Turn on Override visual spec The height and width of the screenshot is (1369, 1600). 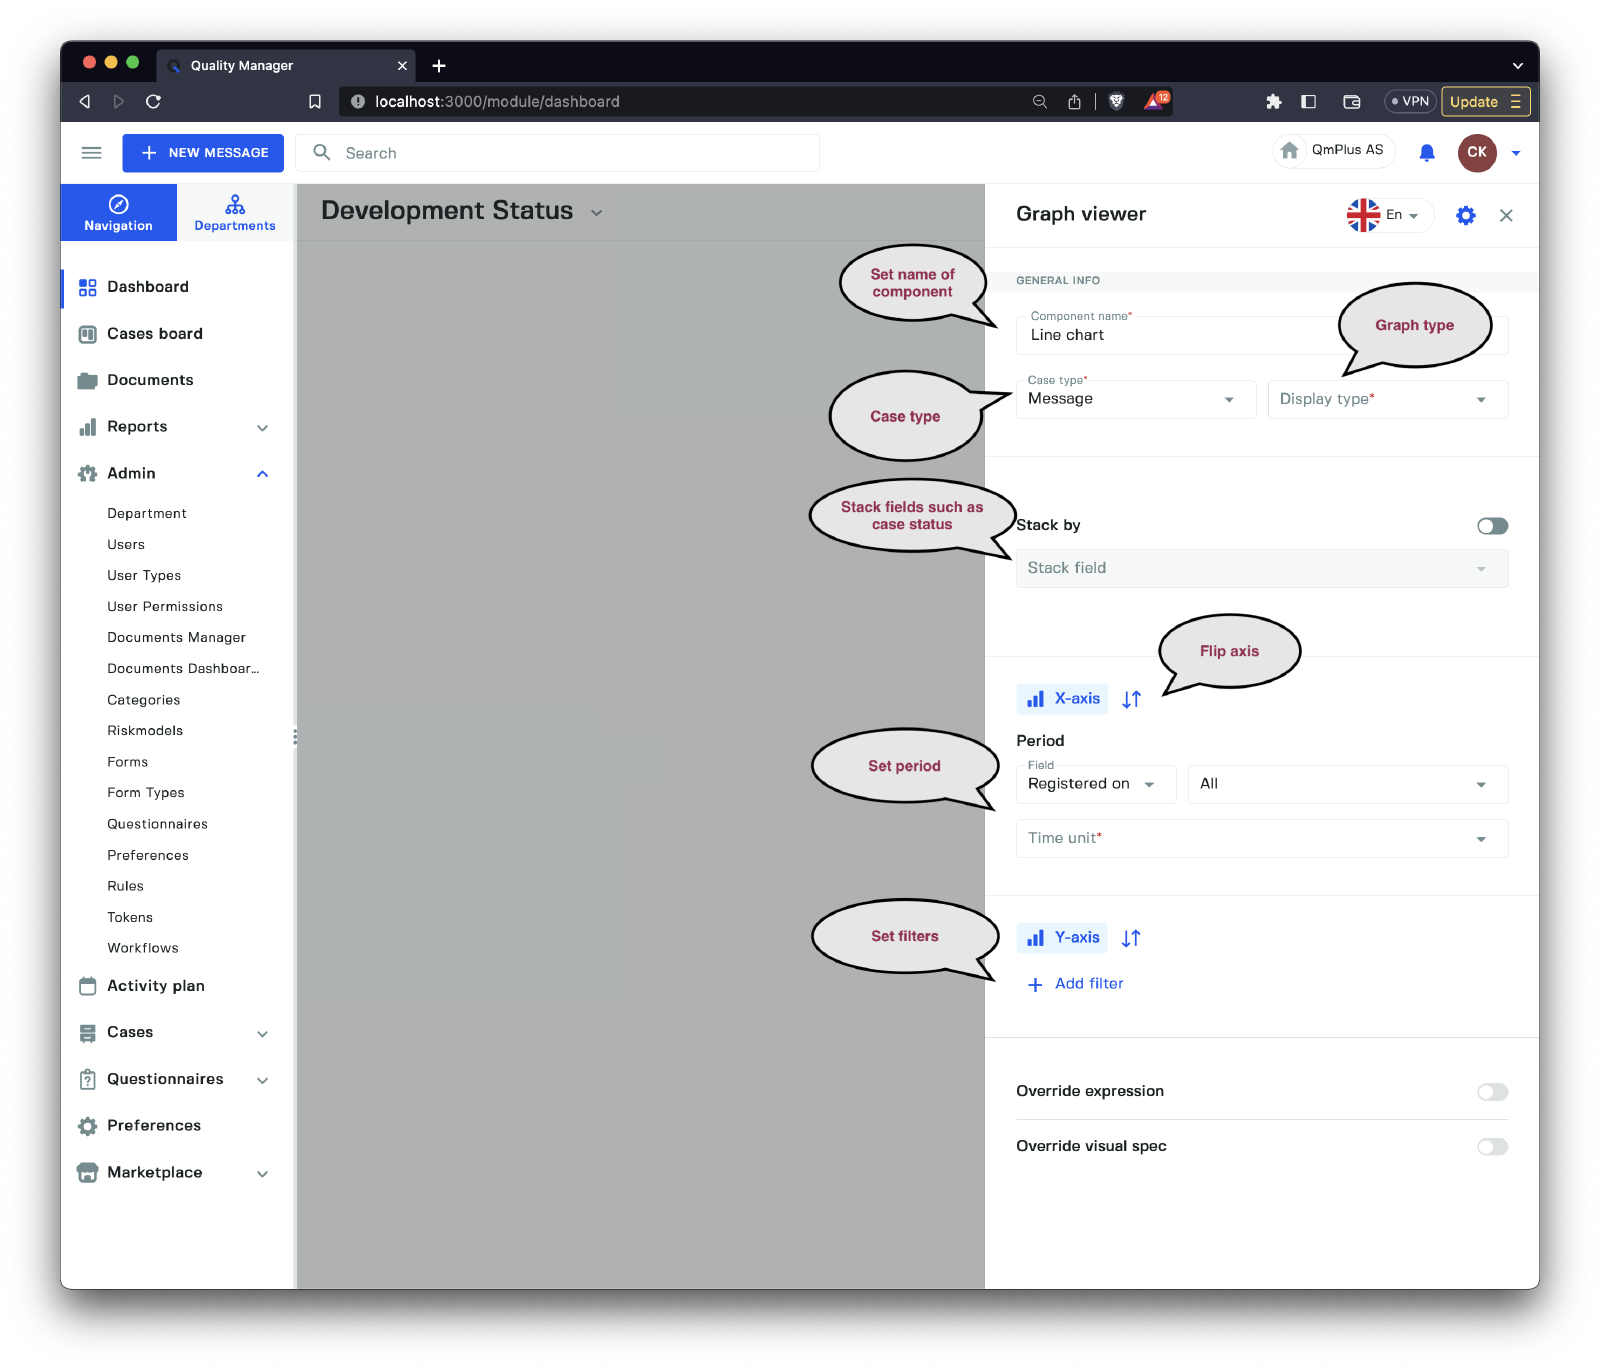coord(1492,1147)
